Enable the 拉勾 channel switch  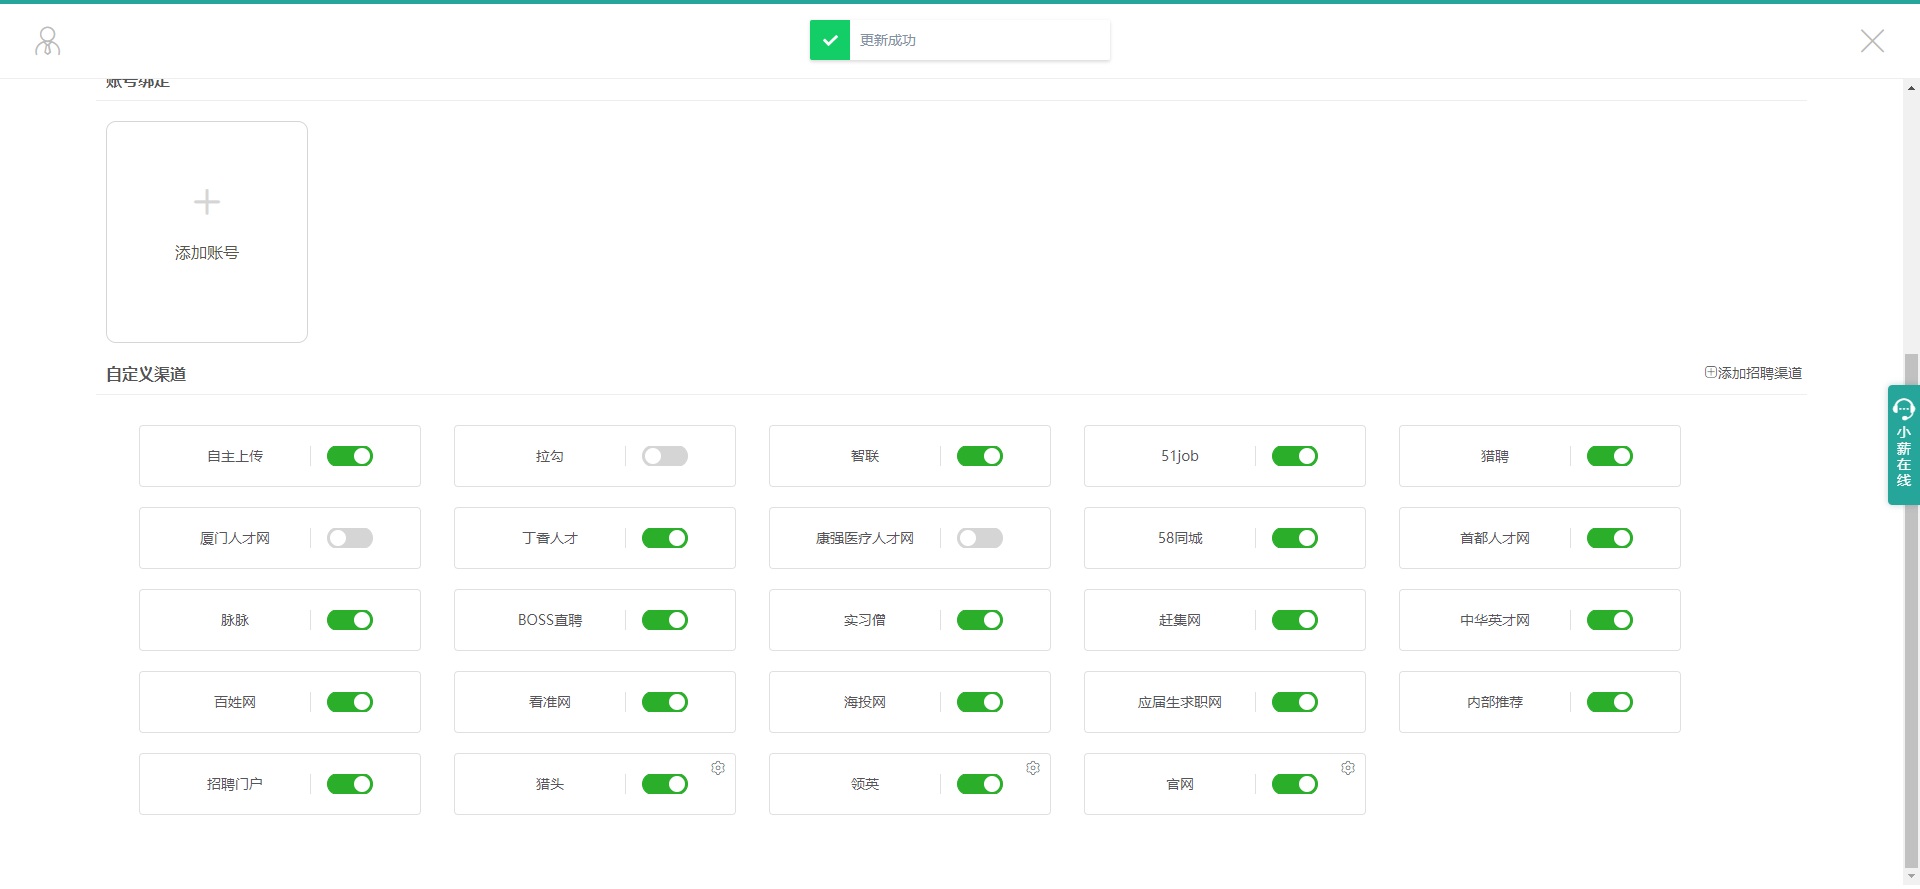(x=665, y=456)
